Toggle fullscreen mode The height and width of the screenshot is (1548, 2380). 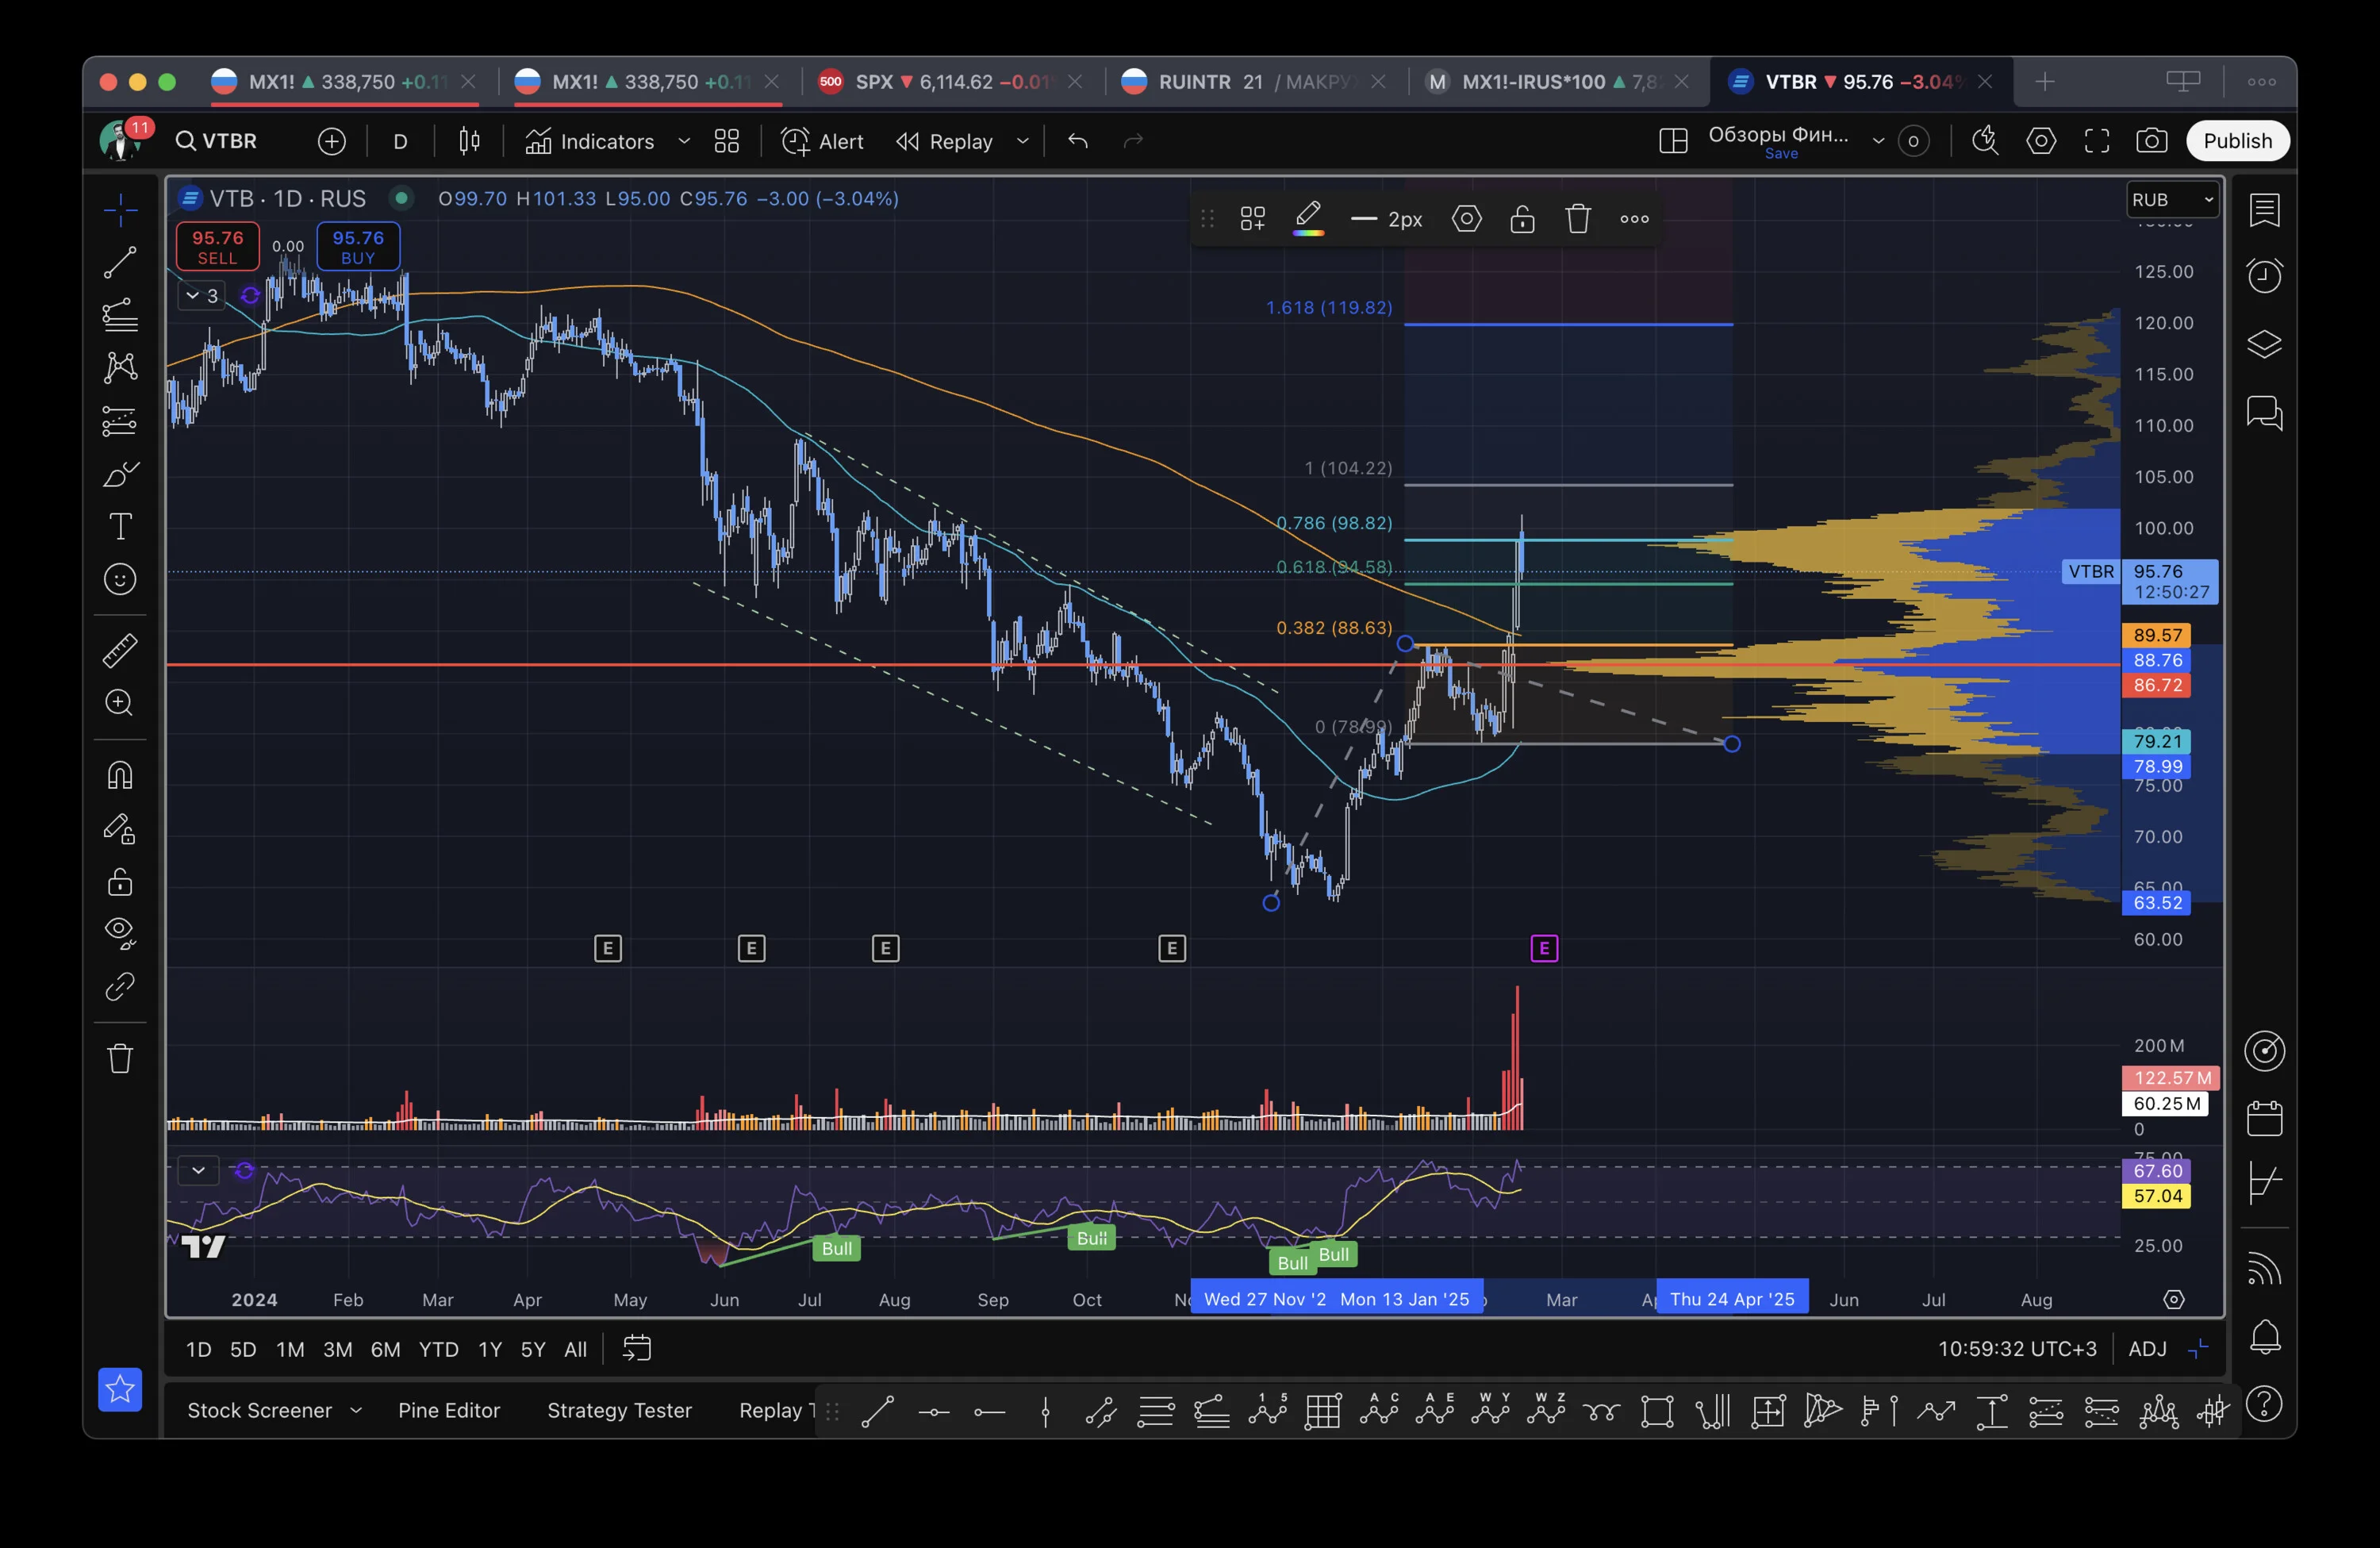(2097, 141)
